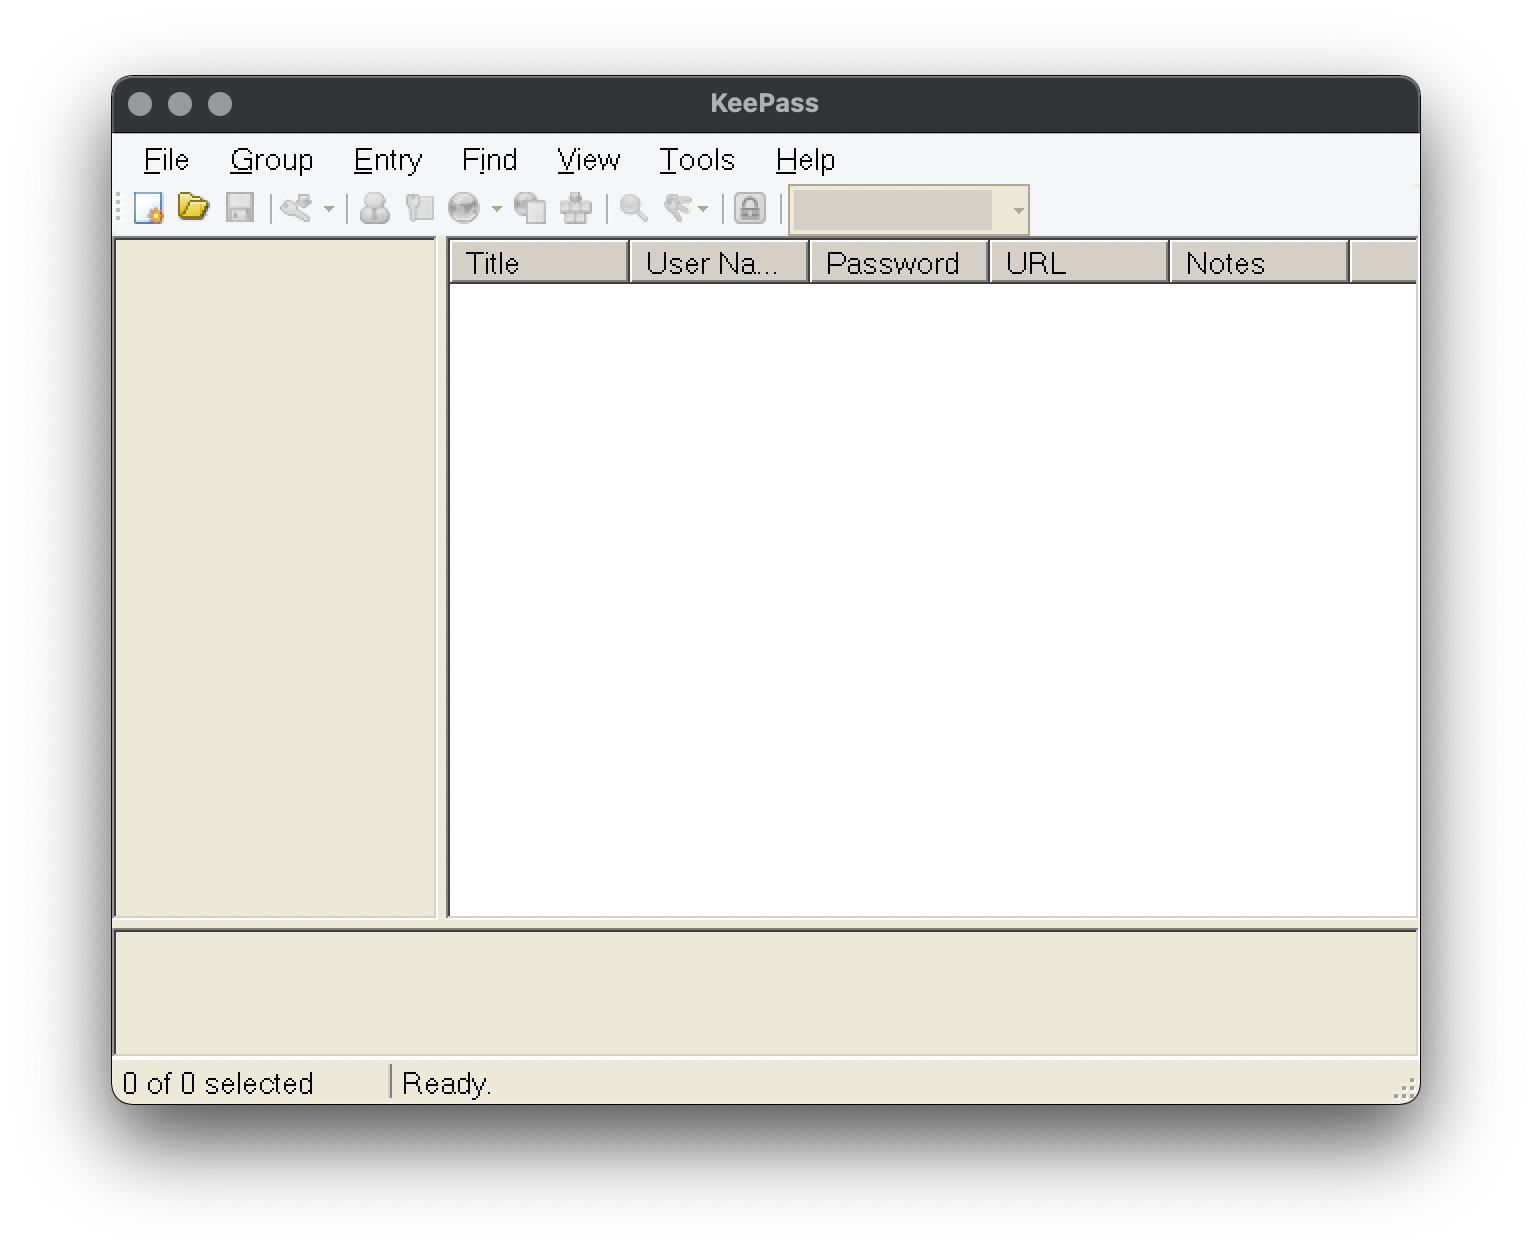The height and width of the screenshot is (1252, 1532).
Task: Click the Show Entries keys icon
Action: [x=678, y=208]
